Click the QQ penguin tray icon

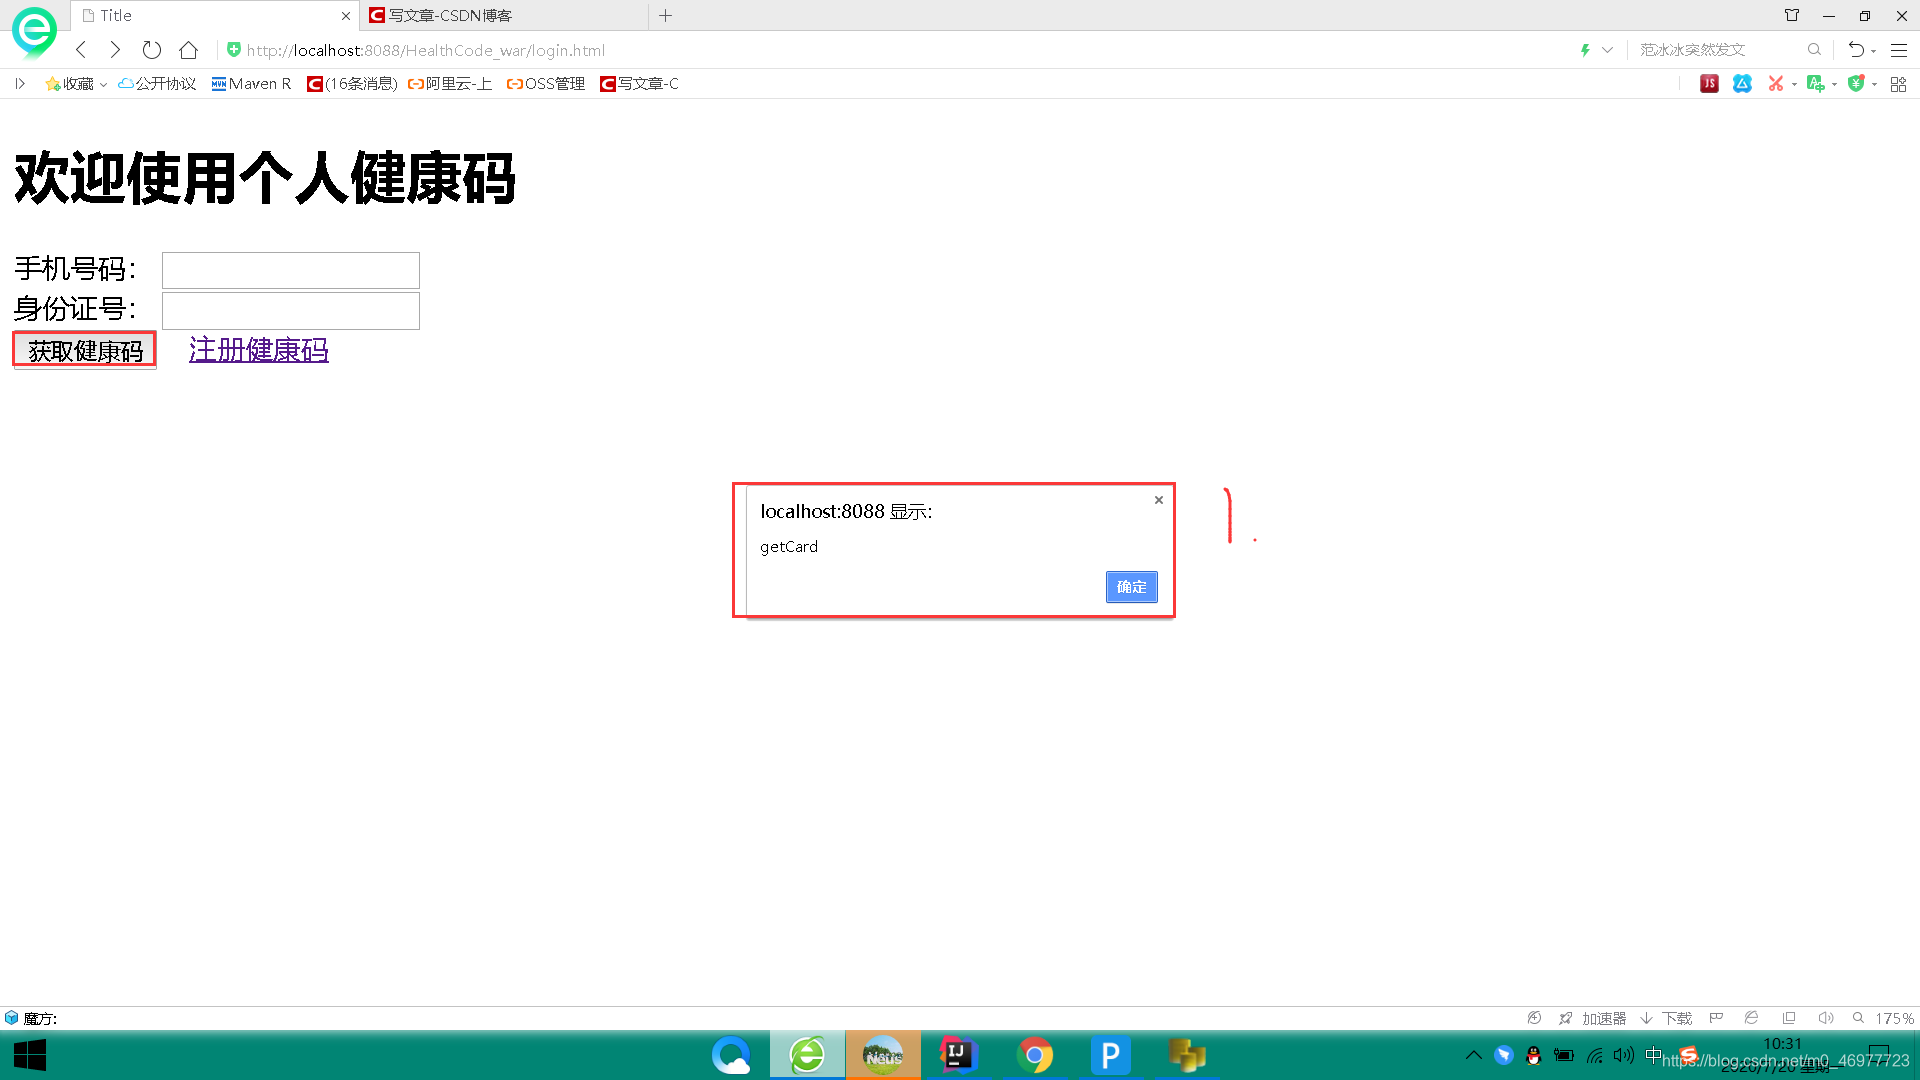[x=1534, y=1056]
